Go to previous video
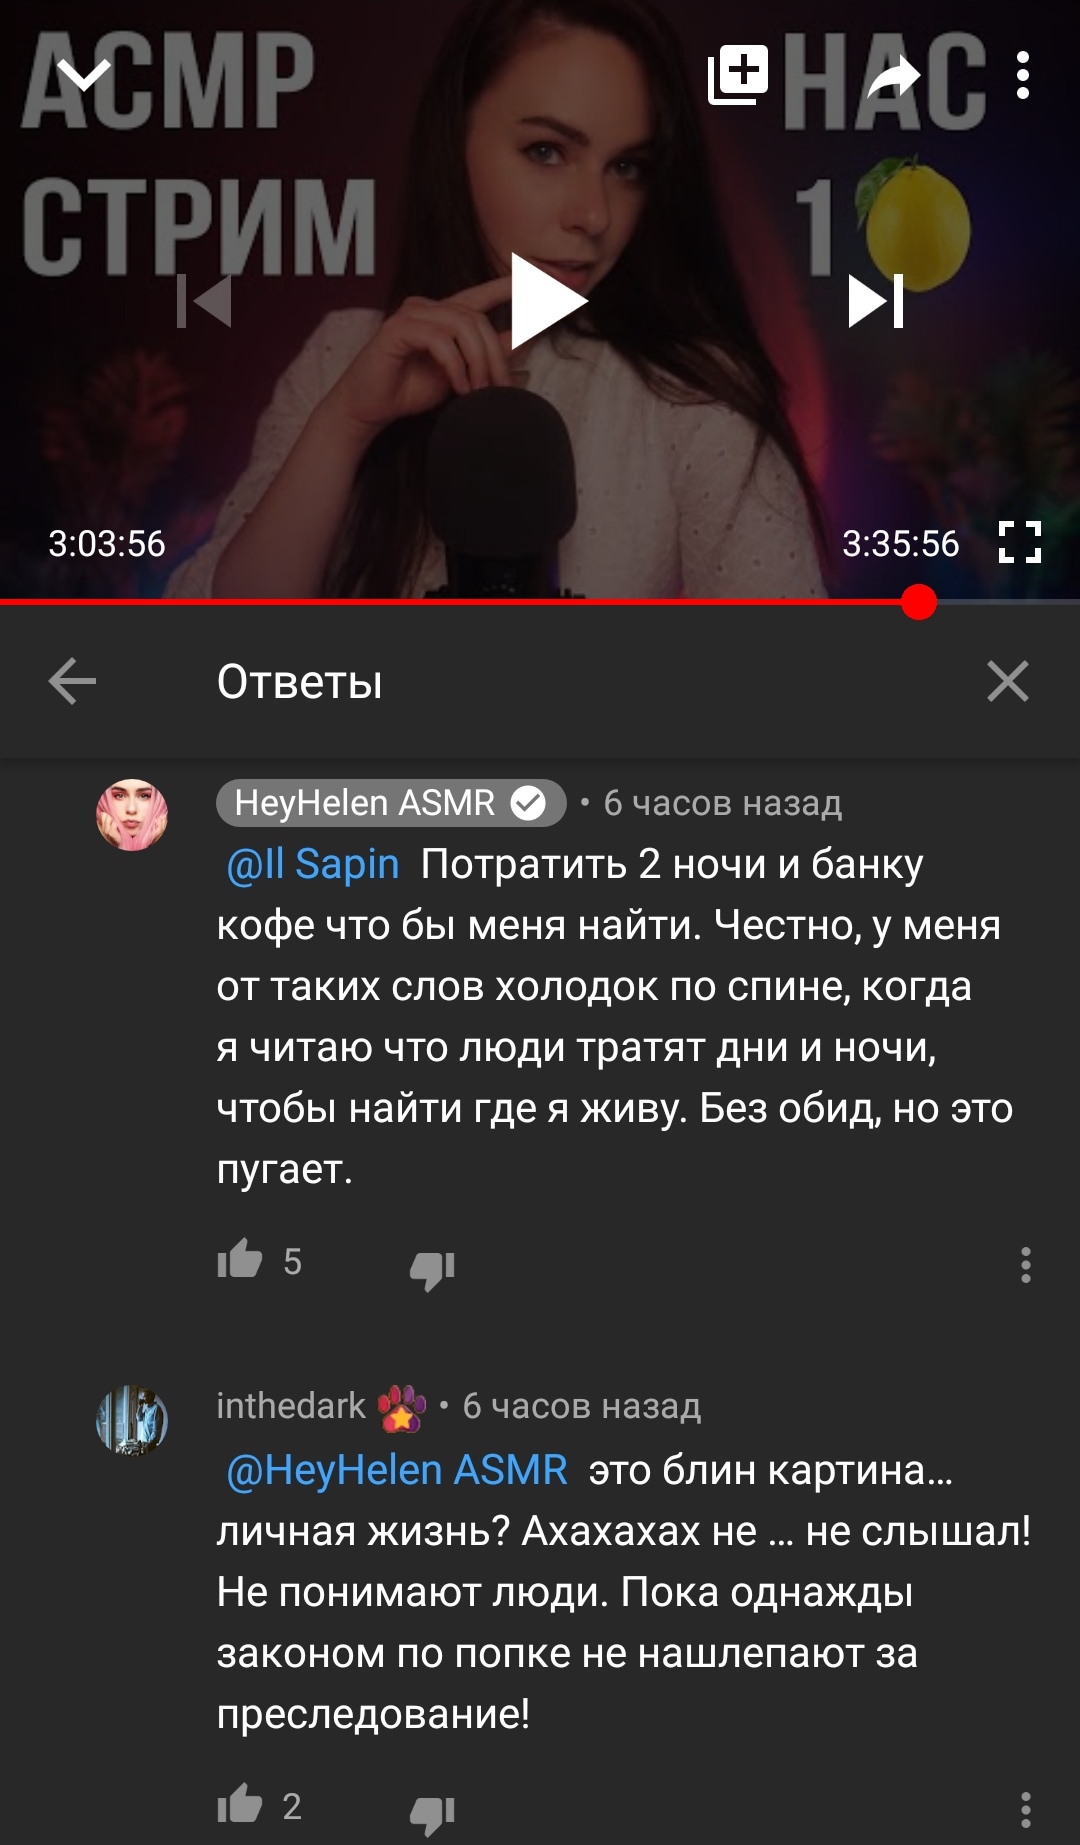Screen dimensions: 1080x1845 click(x=204, y=301)
